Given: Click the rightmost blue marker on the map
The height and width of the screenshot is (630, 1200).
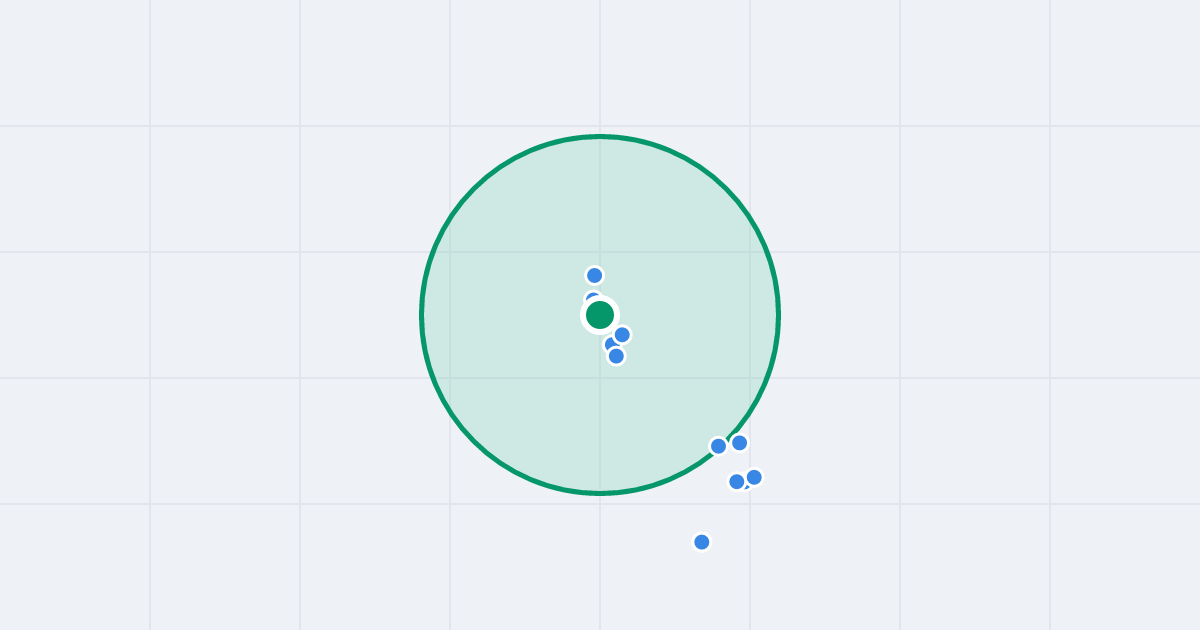Looking at the screenshot, I should click(754, 477).
